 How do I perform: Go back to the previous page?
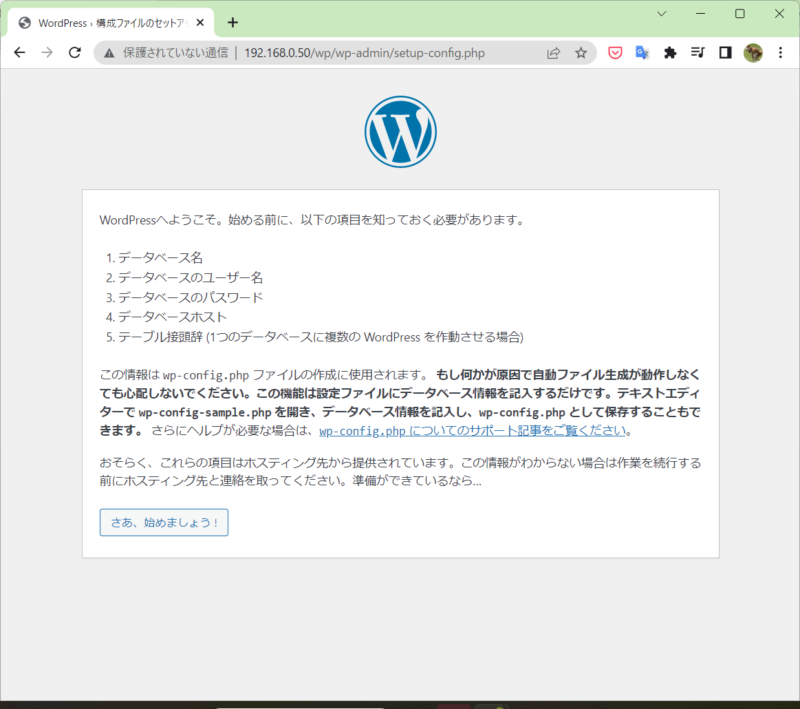tap(20, 53)
